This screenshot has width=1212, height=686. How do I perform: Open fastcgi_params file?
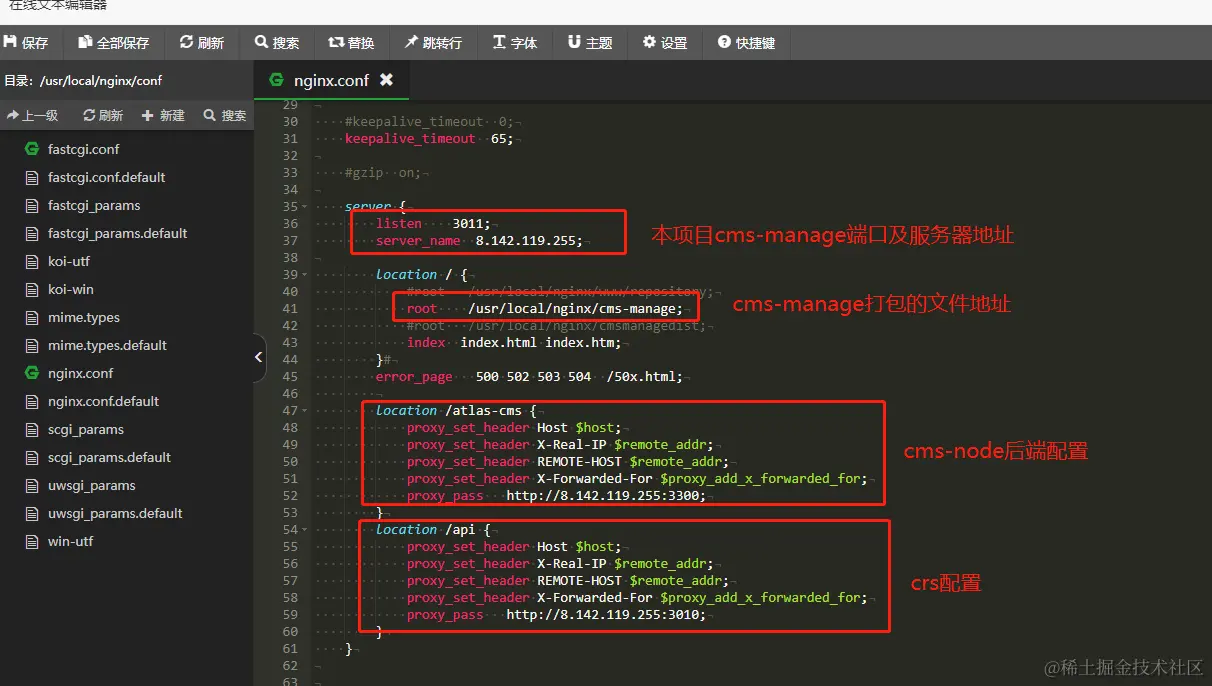pos(94,205)
